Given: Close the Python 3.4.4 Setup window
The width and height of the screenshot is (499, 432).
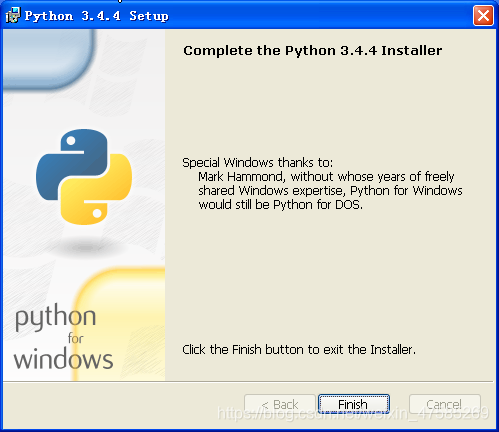Looking at the screenshot, I should point(483,15).
